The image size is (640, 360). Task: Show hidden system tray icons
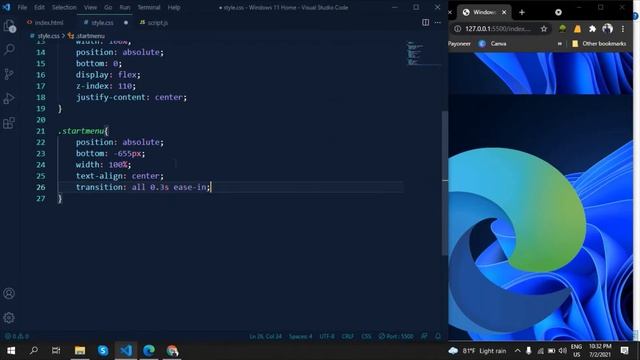coord(518,351)
